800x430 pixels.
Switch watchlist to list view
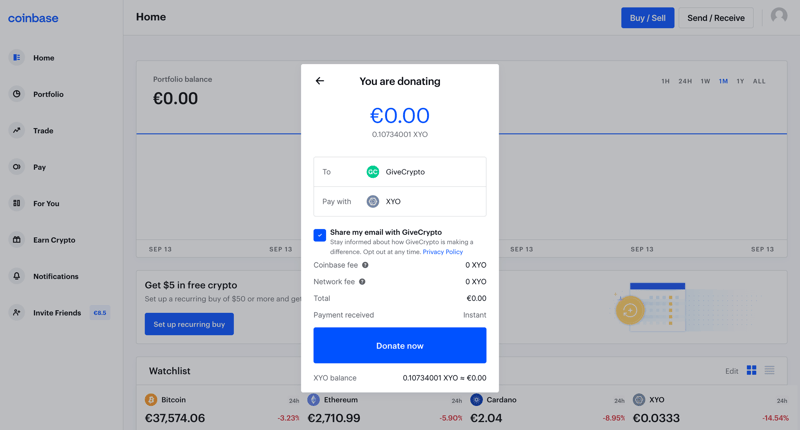[769, 370]
